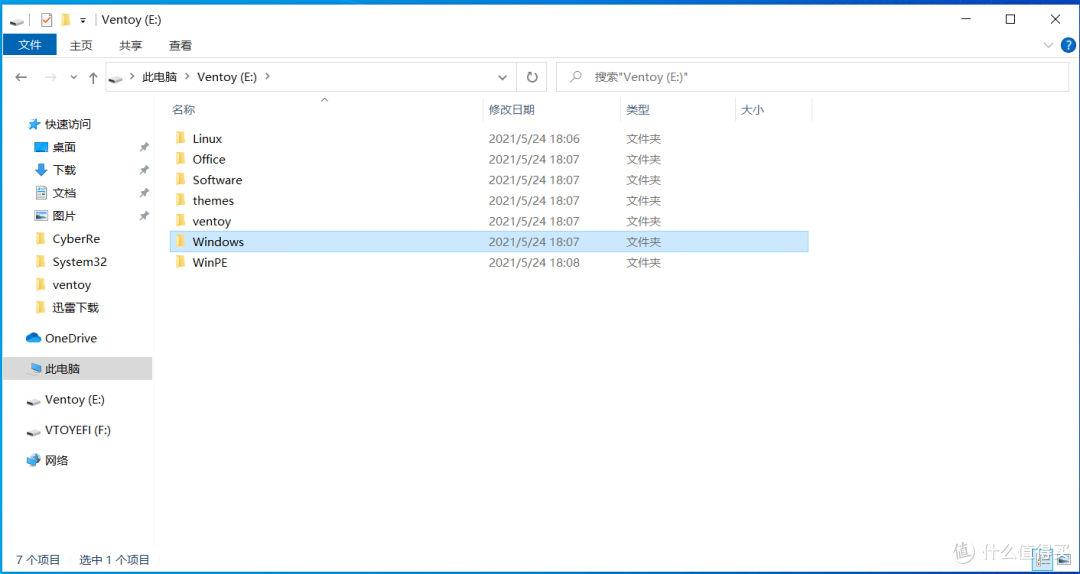Click the pin icon next to 下载
Image resolution: width=1080 pixels, height=574 pixels.
(144, 170)
